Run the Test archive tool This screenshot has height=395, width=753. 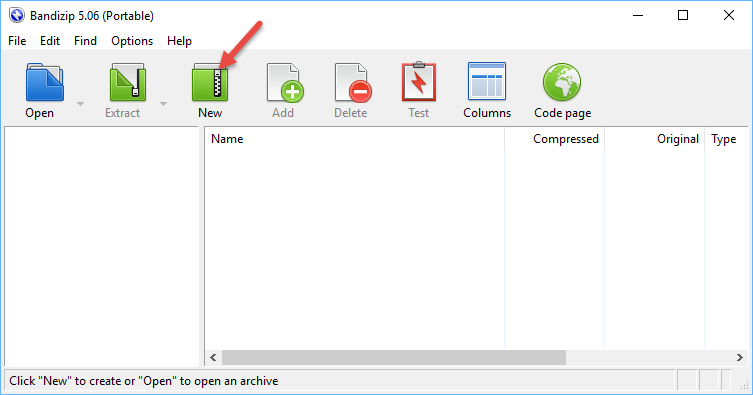(x=419, y=82)
